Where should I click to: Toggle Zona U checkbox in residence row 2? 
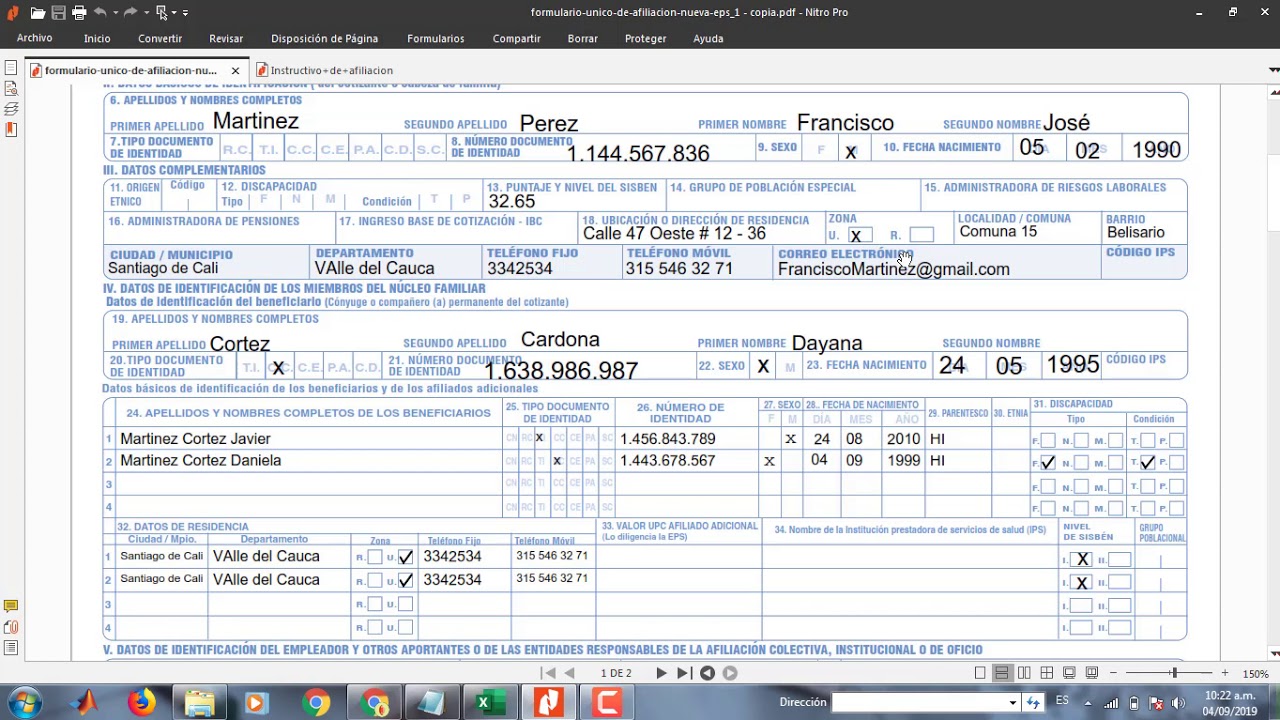pyautogui.click(x=405, y=580)
